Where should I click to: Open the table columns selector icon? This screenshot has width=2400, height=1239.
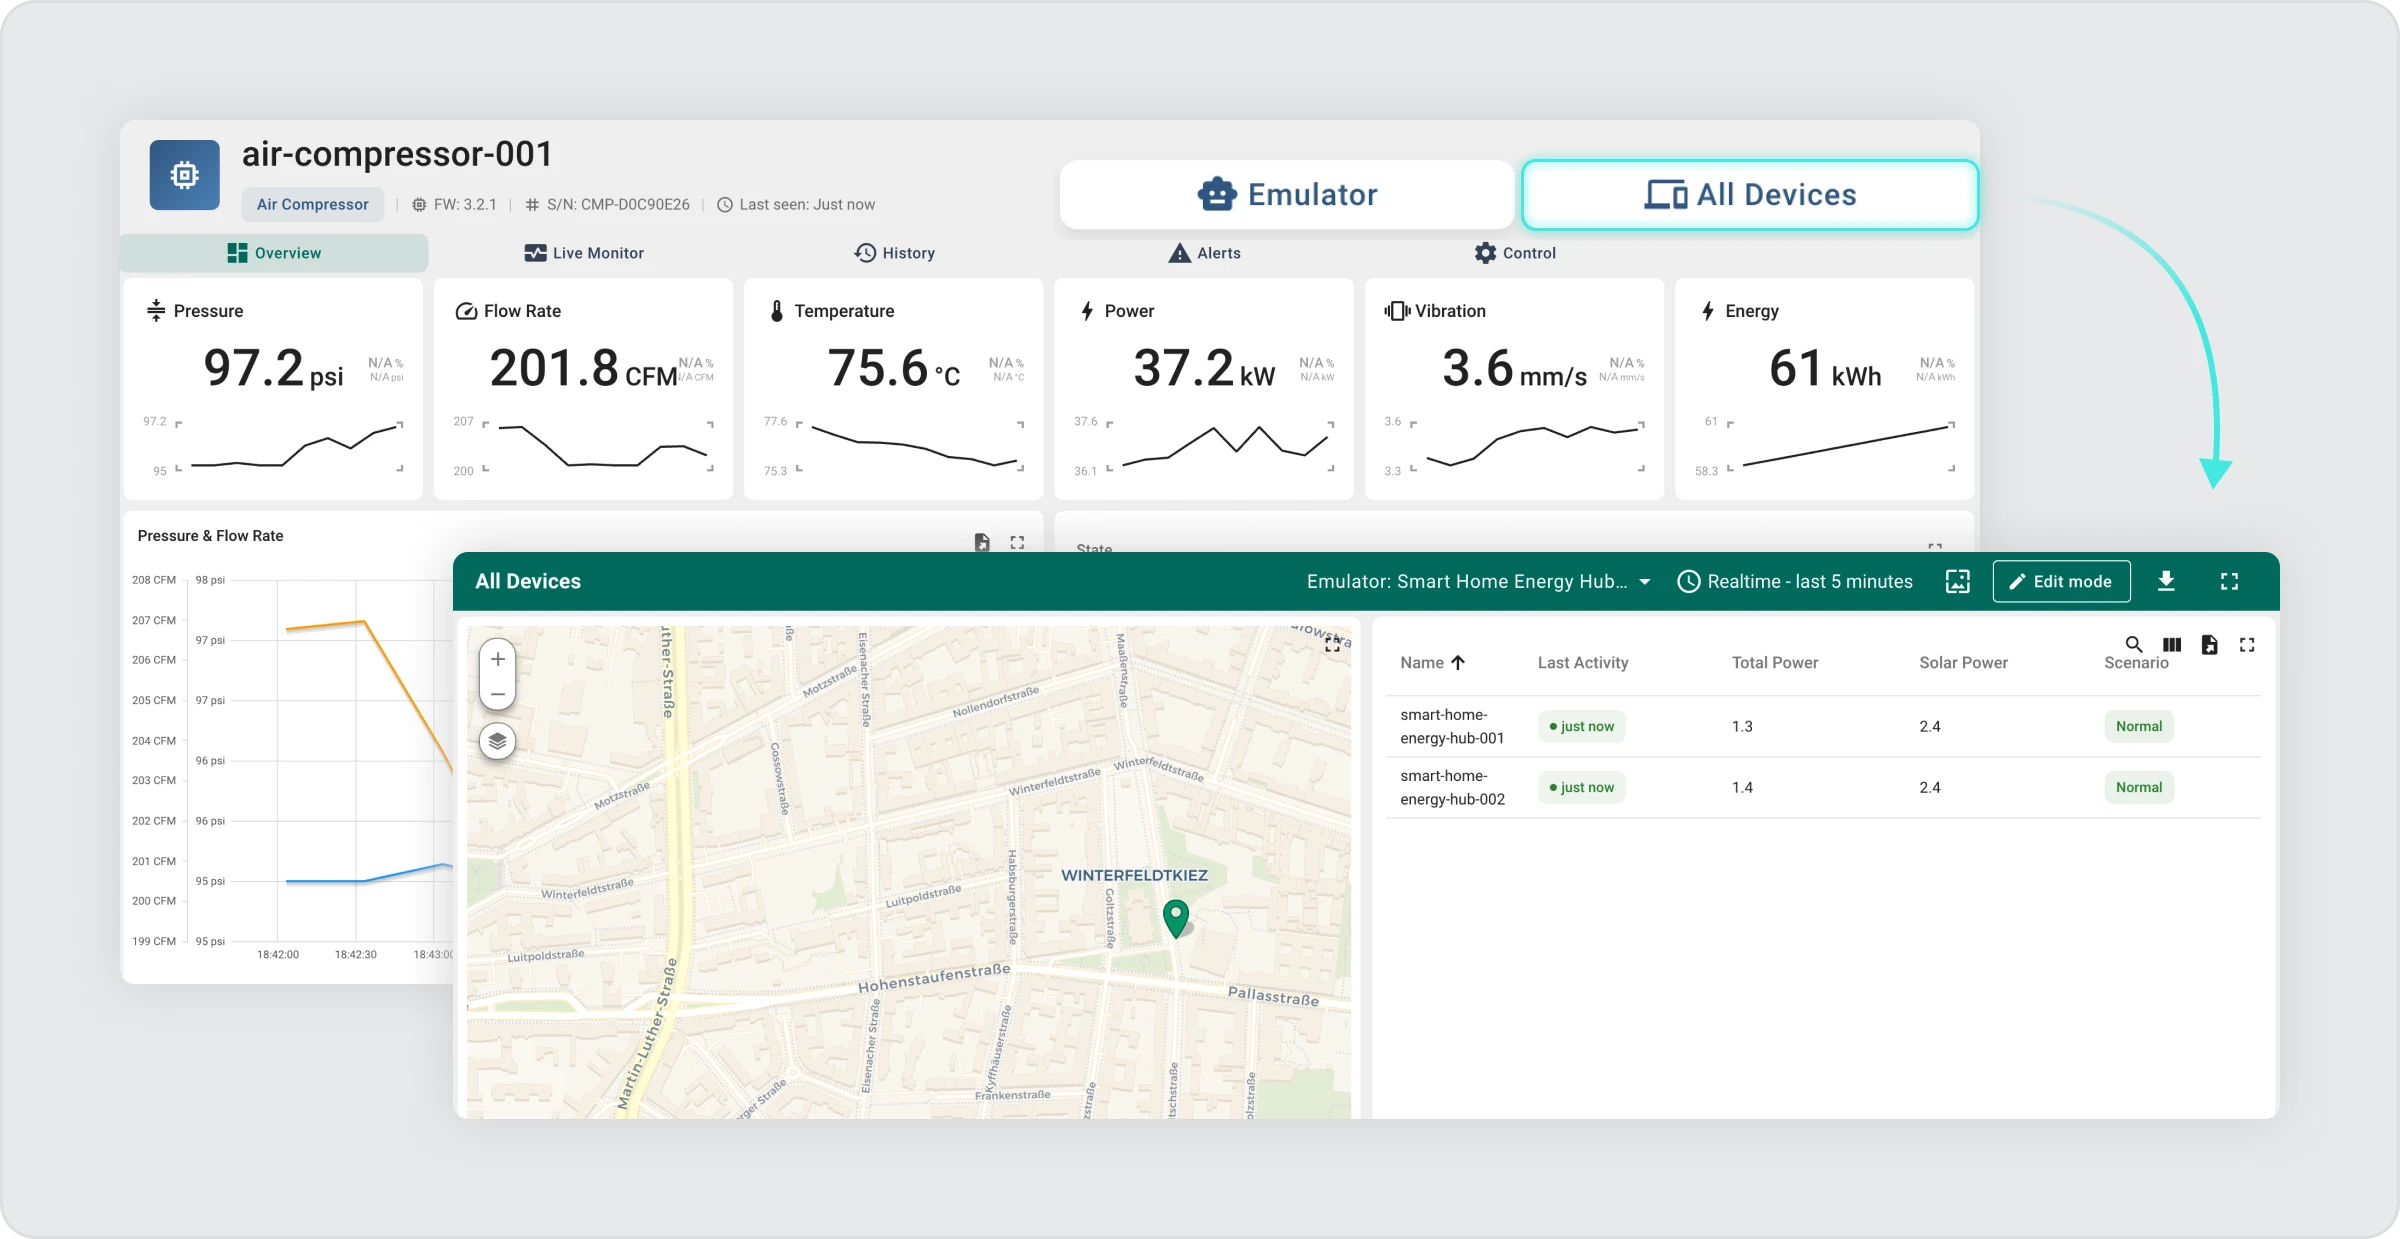pos(2172,645)
